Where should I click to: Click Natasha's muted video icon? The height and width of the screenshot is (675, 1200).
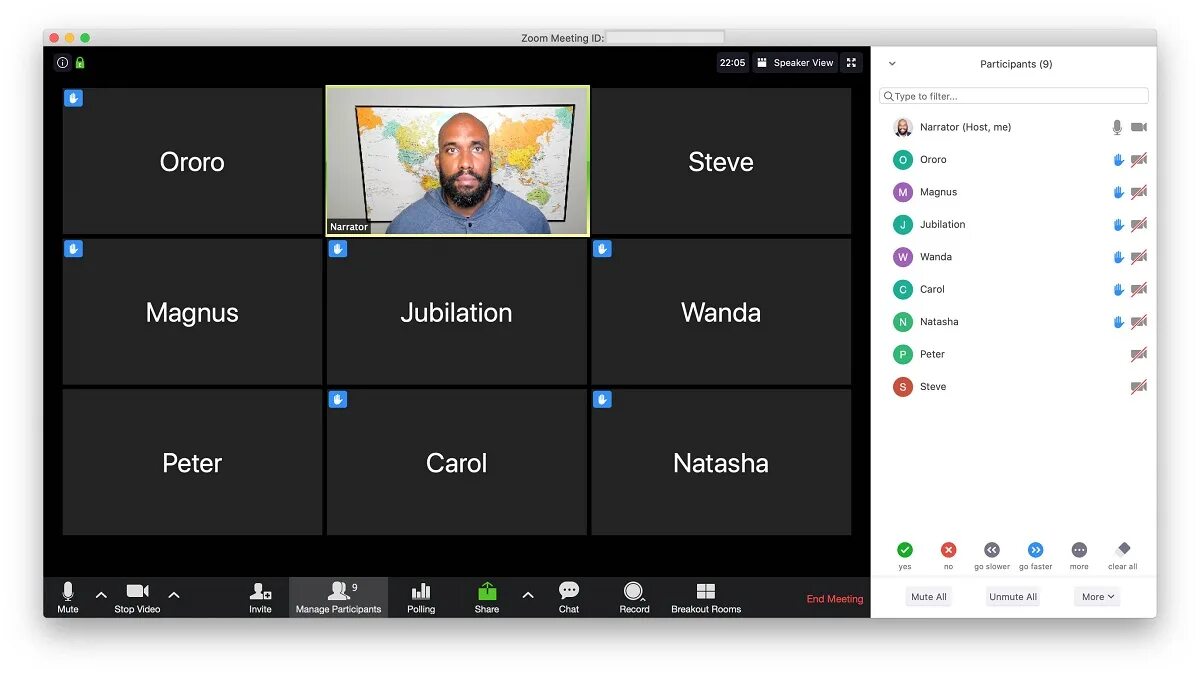tap(1139, 322)
